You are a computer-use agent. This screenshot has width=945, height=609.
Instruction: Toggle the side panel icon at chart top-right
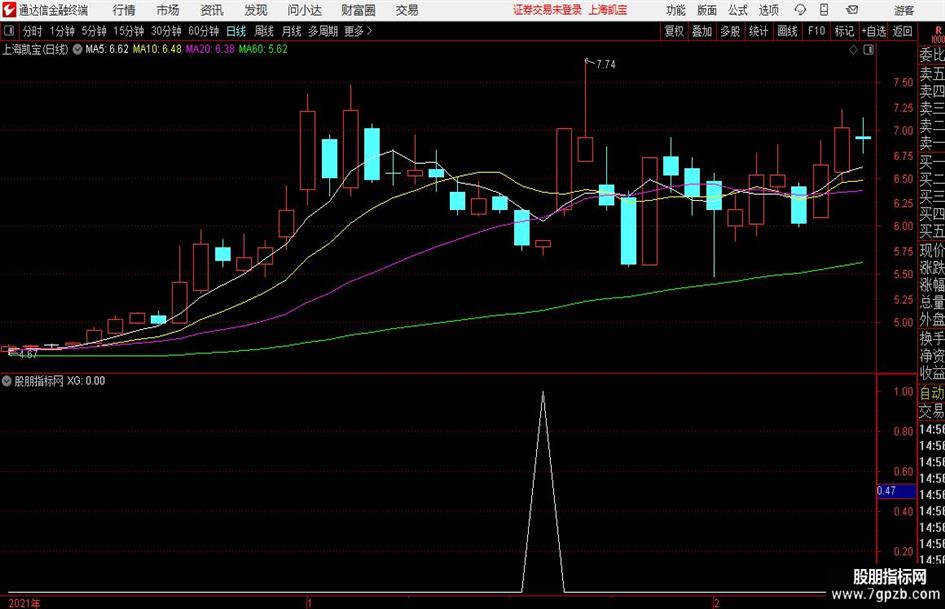pos(868,49)
